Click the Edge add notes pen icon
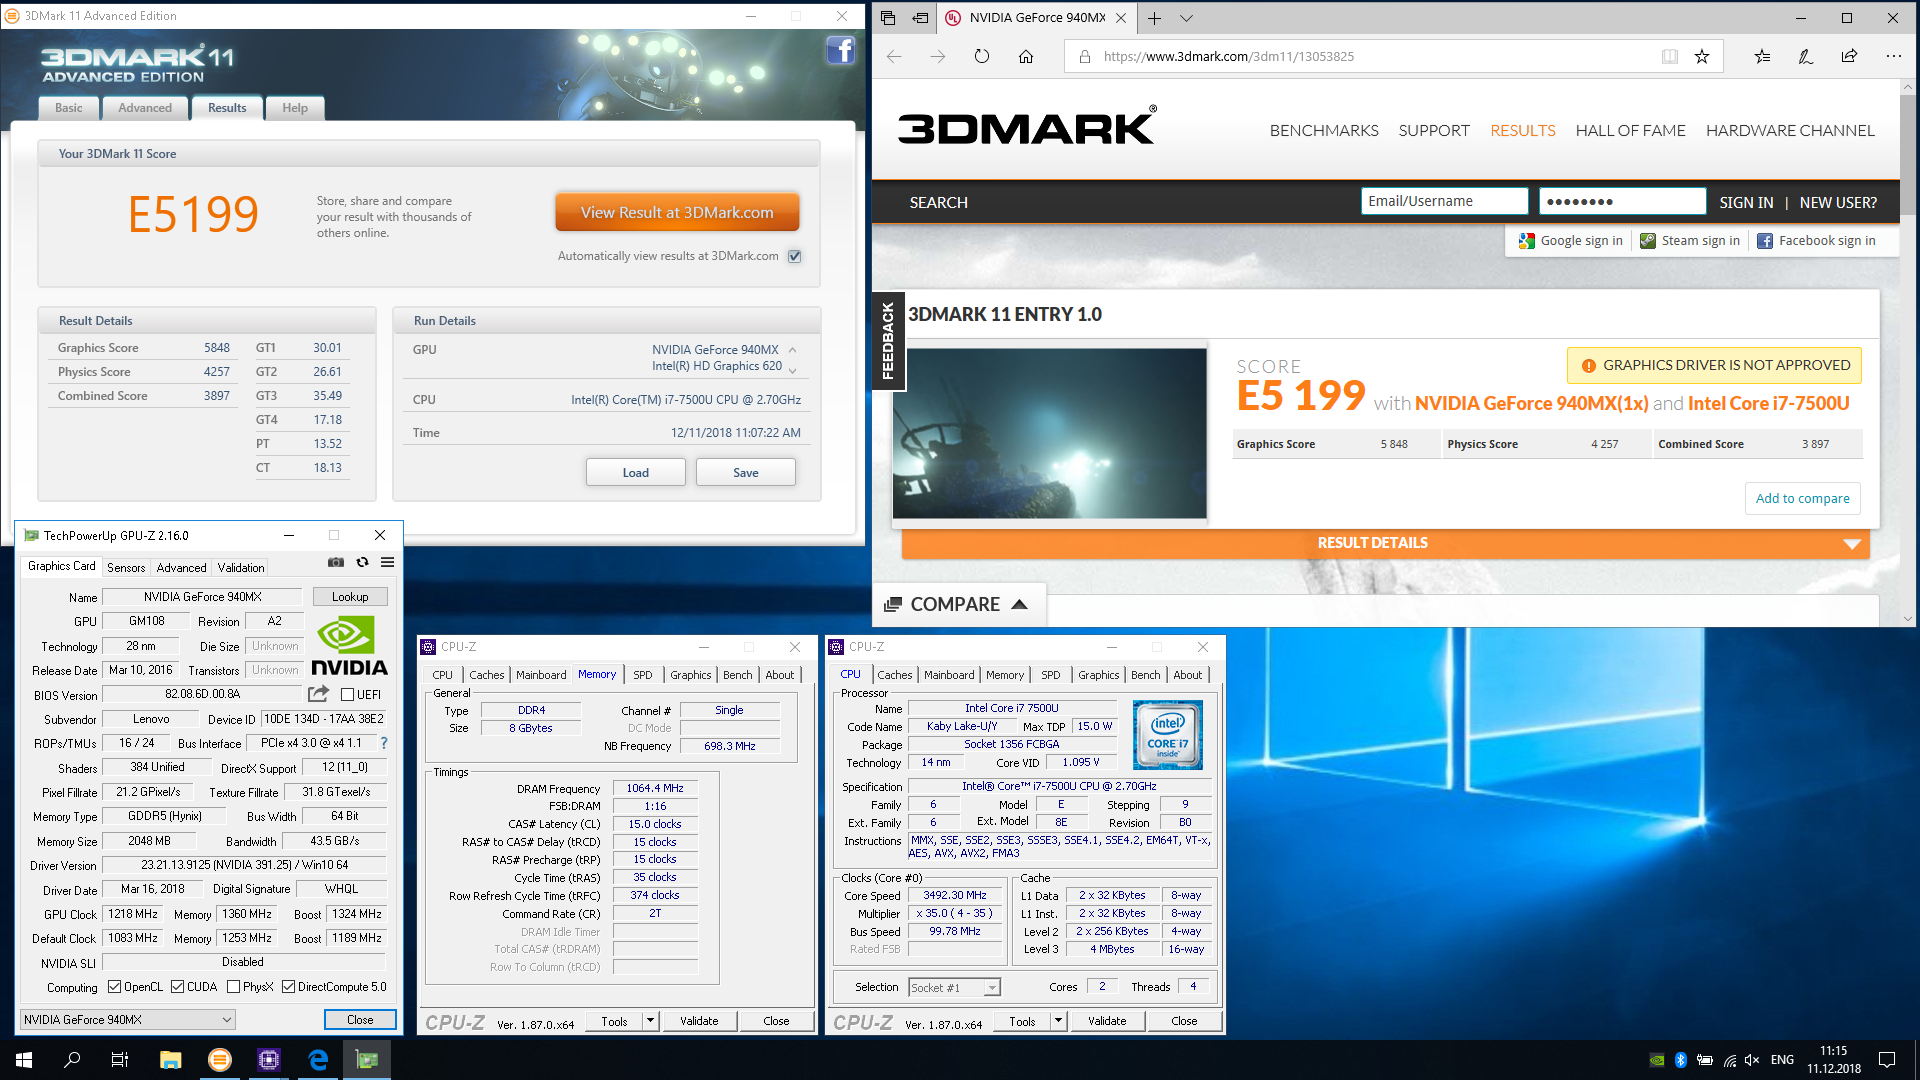Viewport: 1920px width, 1080px height. [1805, 56]
